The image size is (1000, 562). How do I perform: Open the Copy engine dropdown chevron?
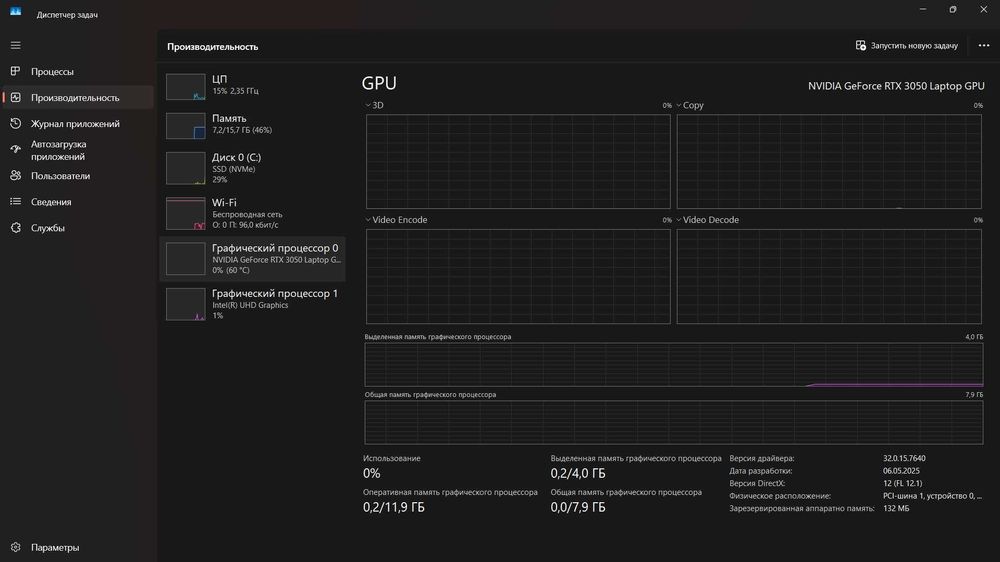point(679,105)
